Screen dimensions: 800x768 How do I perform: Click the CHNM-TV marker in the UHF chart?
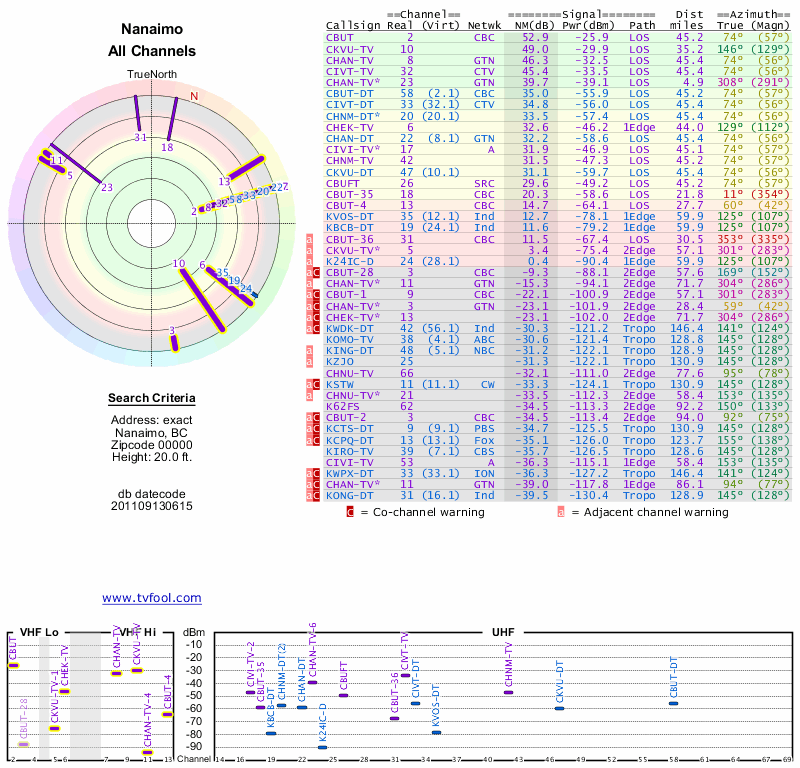(x=508, y=692)
